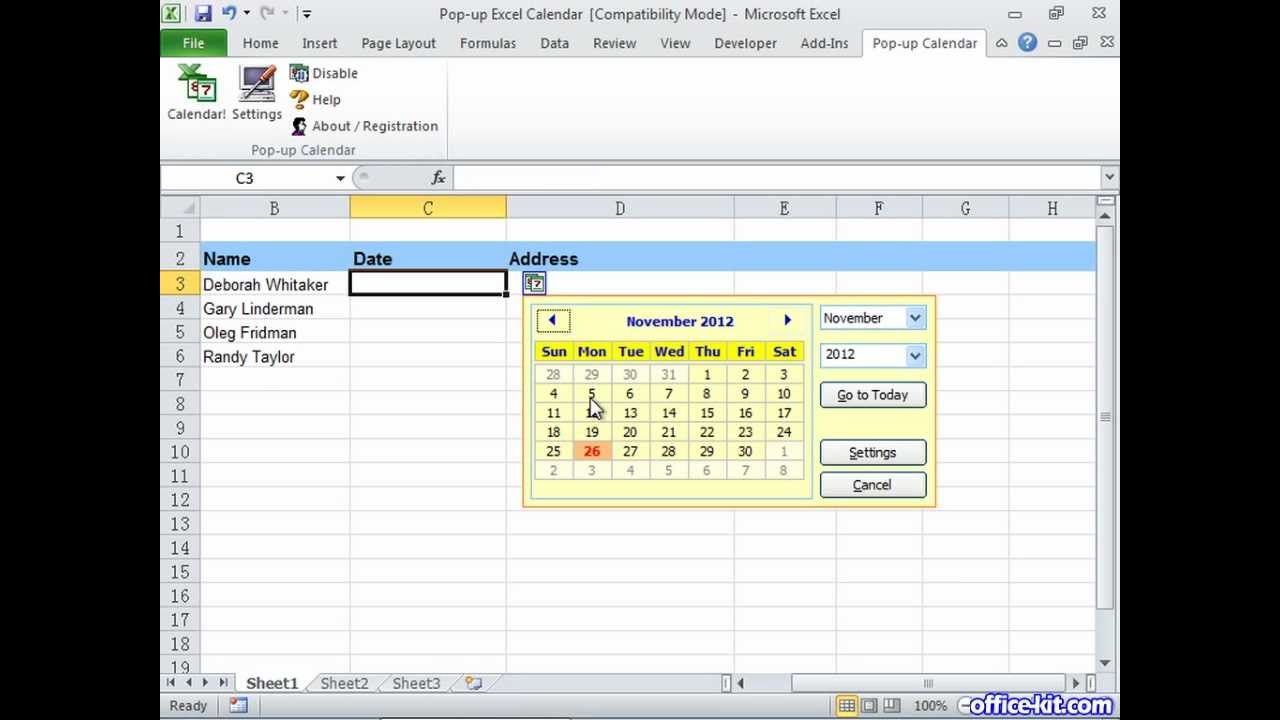This screenshot has width=1280, height=720.
Task: Switch to the Add-Ins ribbon tab
Action: point(824,43)
